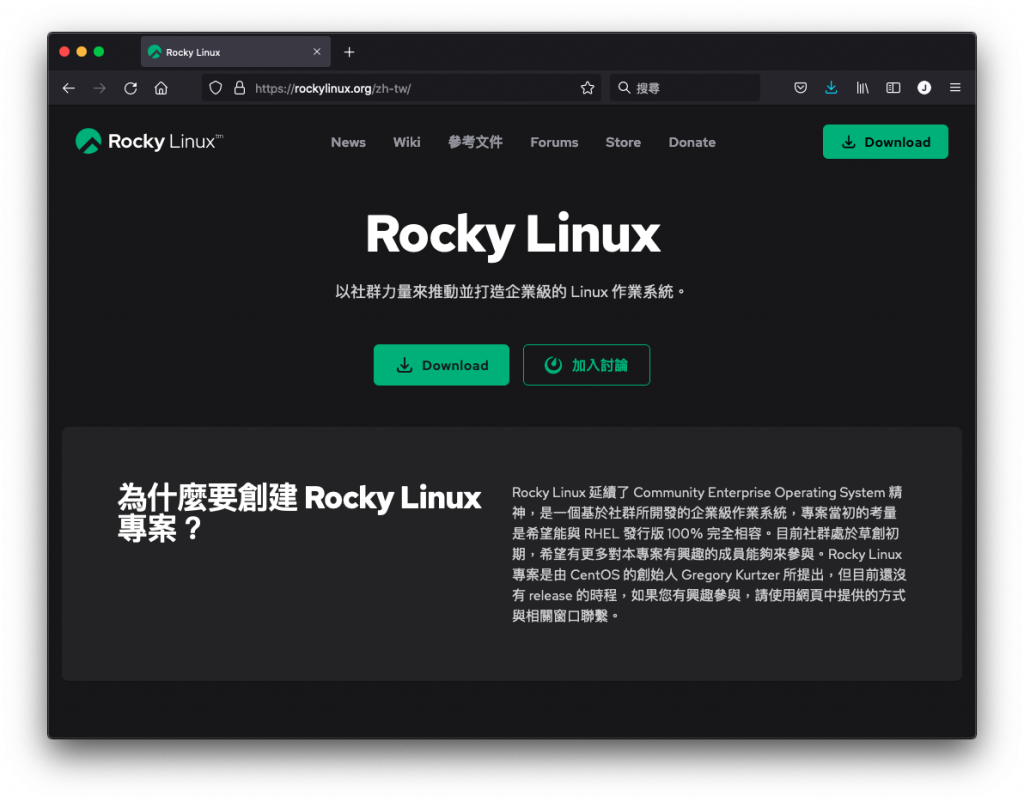
Task: Open the Firefox Library icon
Action: pos(862,88)
